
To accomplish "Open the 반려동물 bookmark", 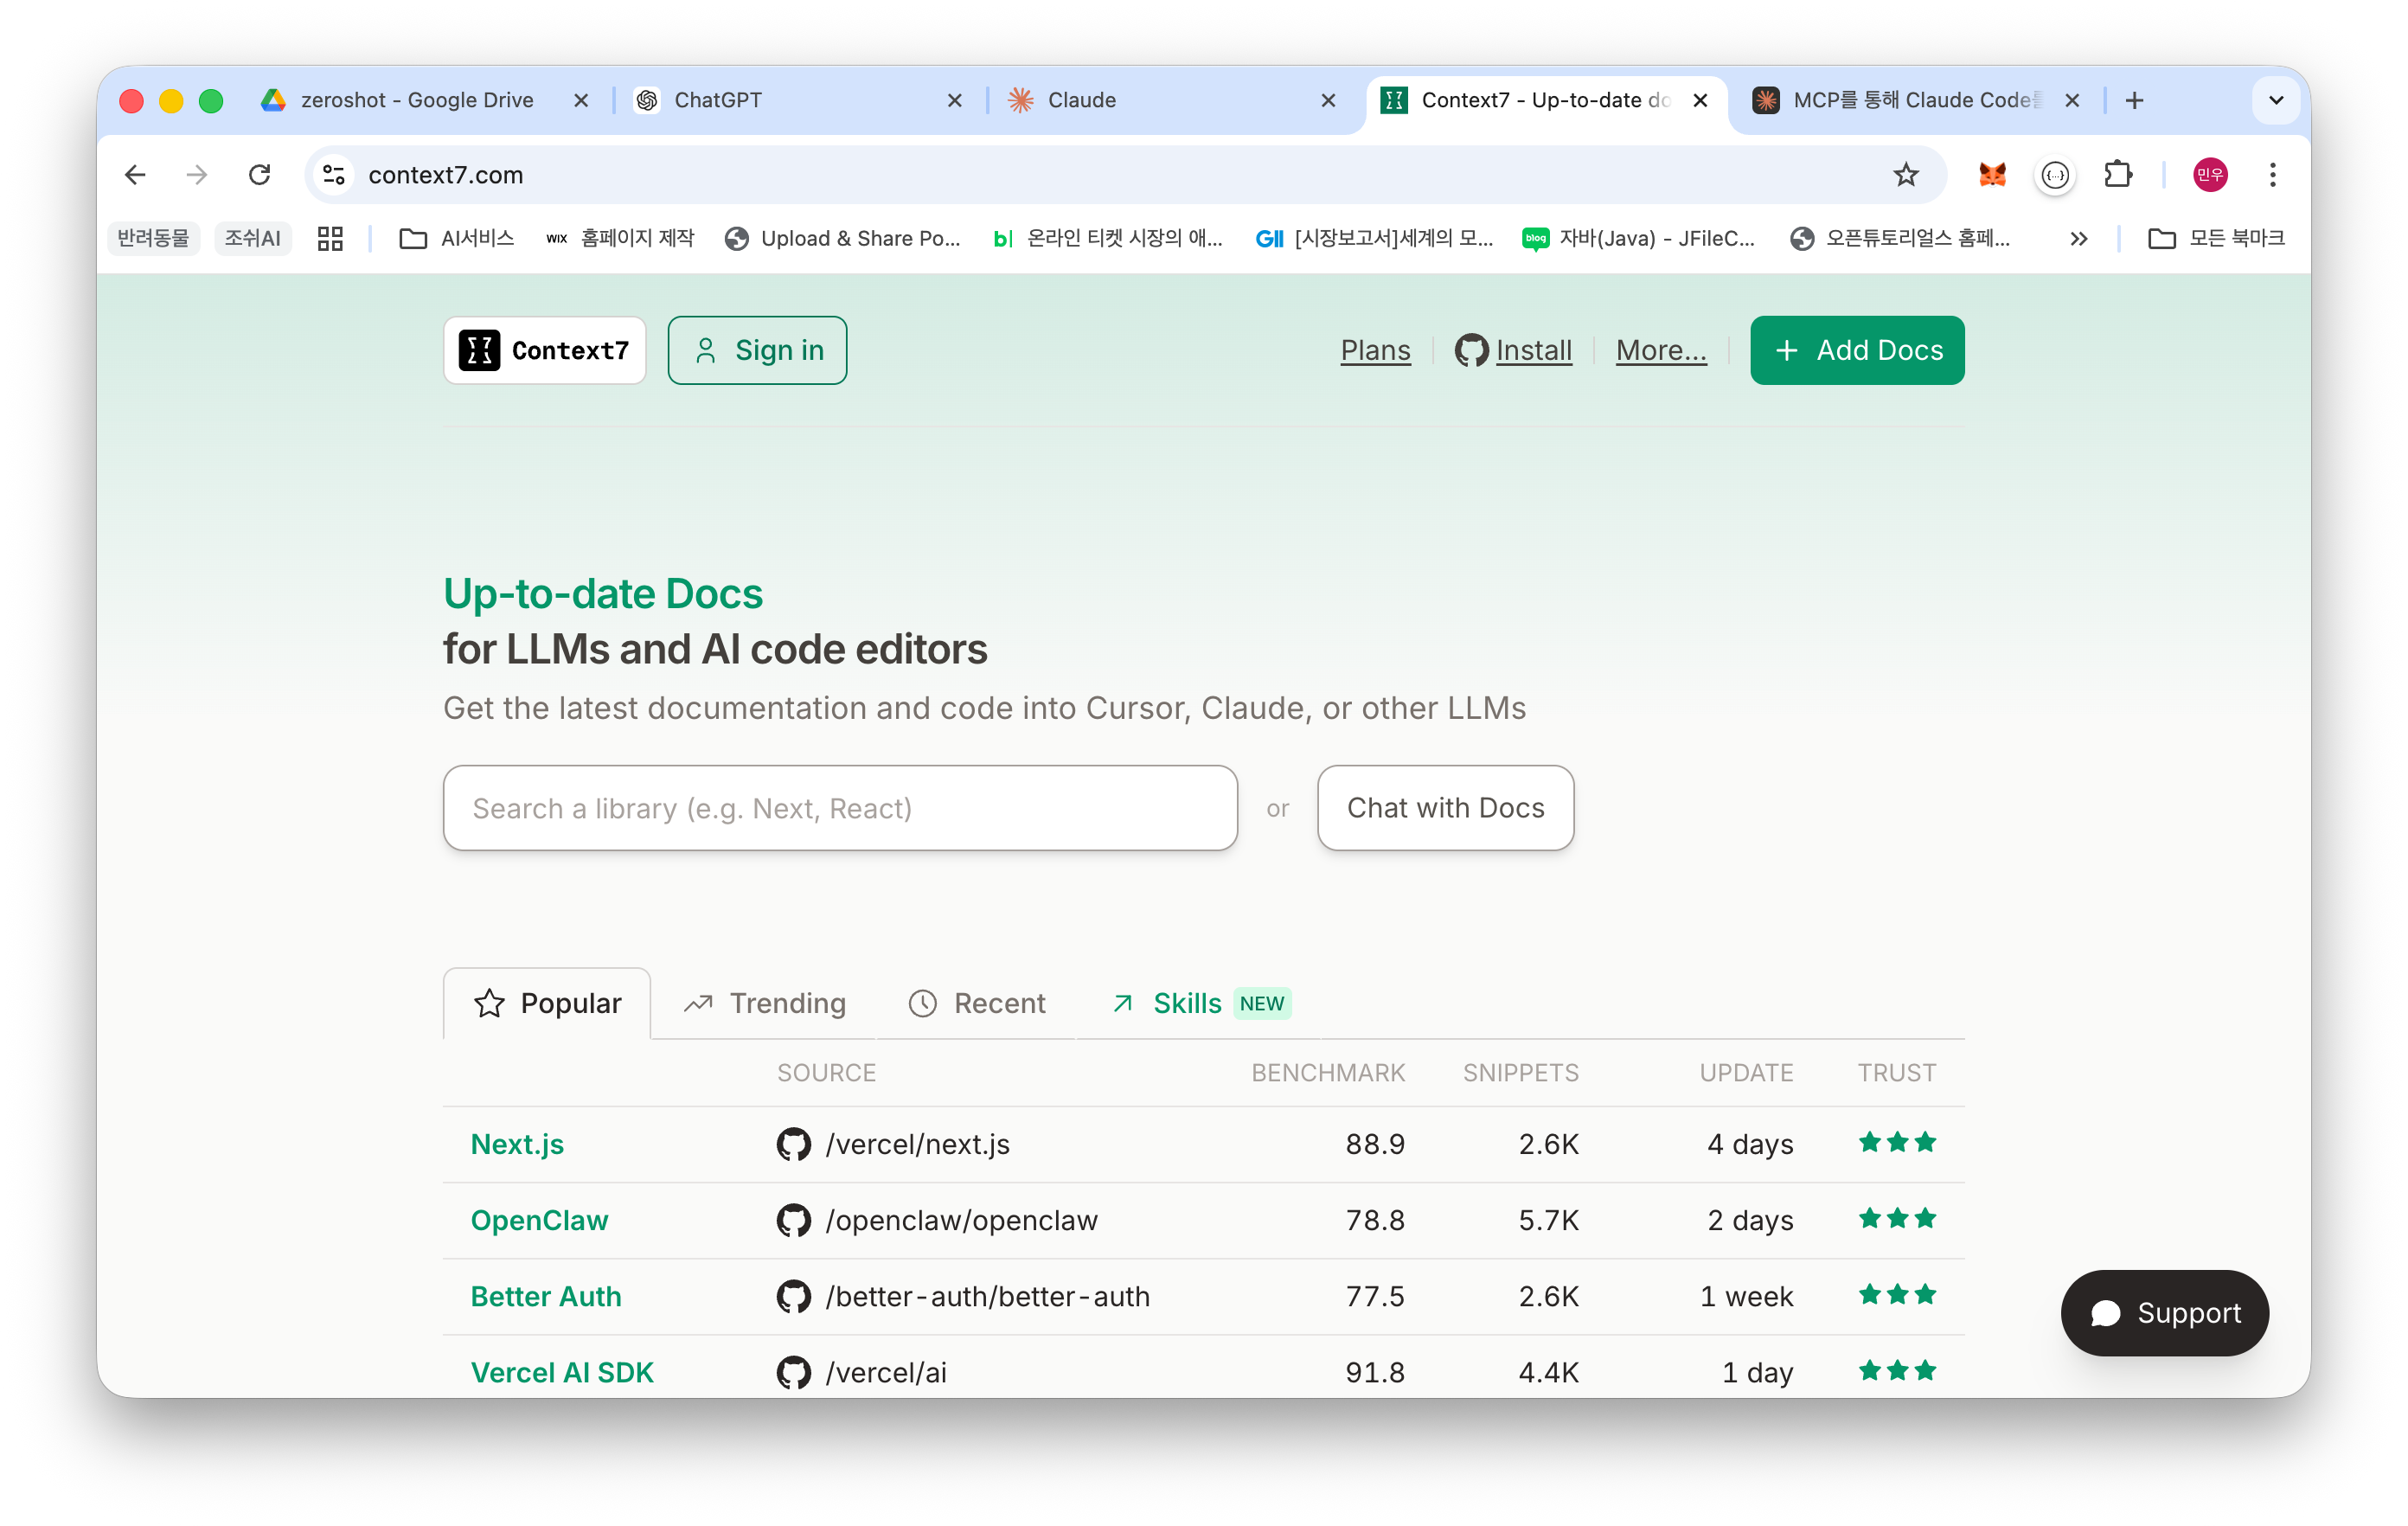I will tap(153, 238).
